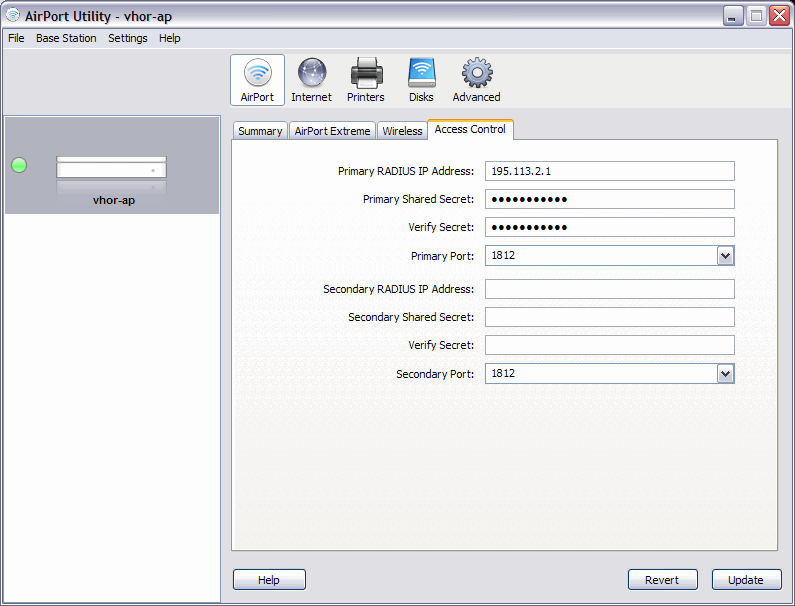Minimize the AirPort Utility window
The image size is (795, 606).
point(733,16)
